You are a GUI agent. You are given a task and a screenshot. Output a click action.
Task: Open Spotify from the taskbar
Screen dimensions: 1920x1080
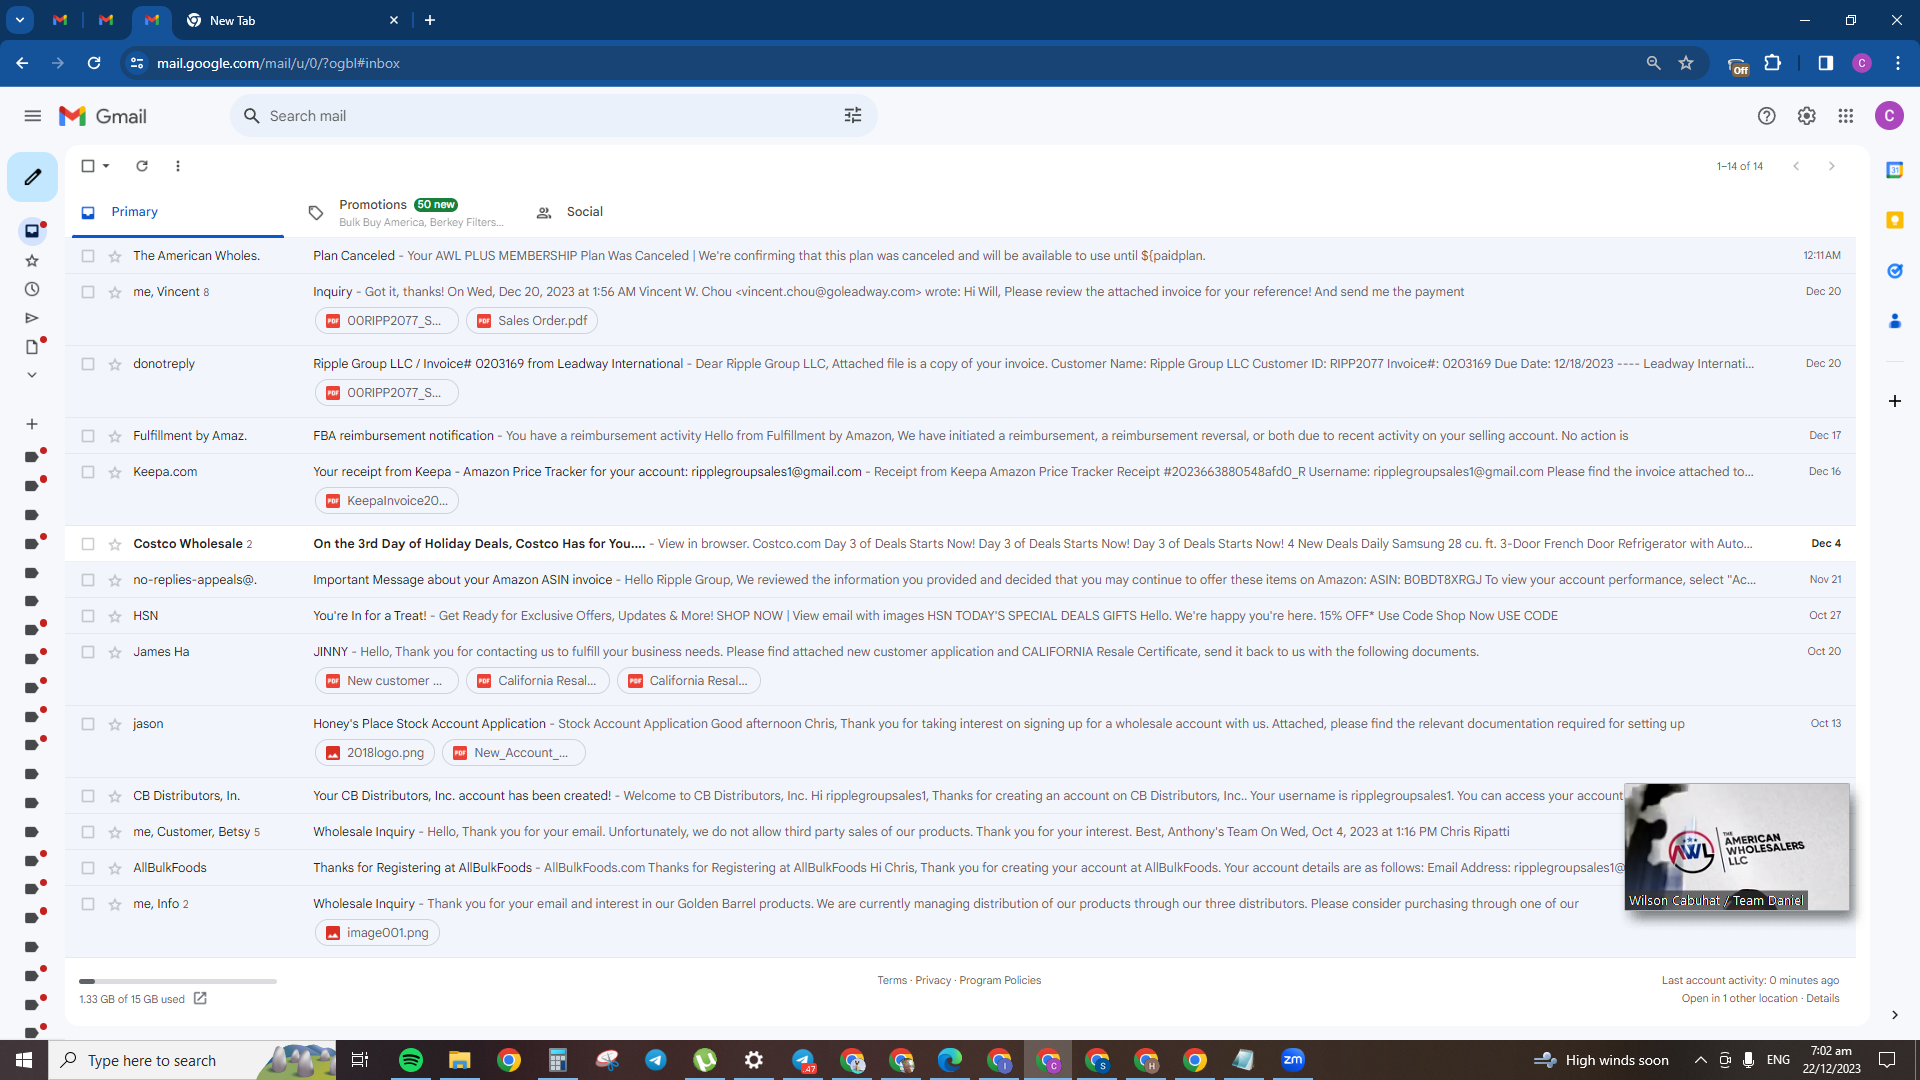(411, 1060)
